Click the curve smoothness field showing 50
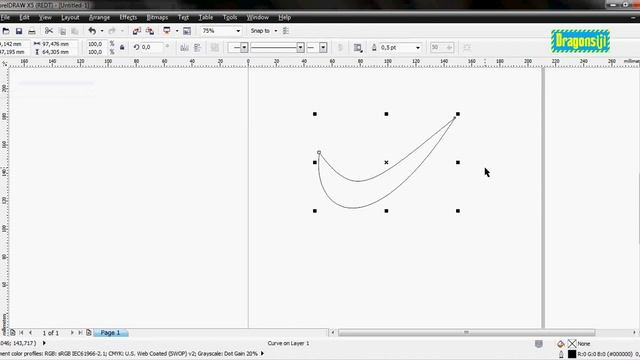Image resolution: width=640 pixels, height=360 pixels. (x=442, y=48)
